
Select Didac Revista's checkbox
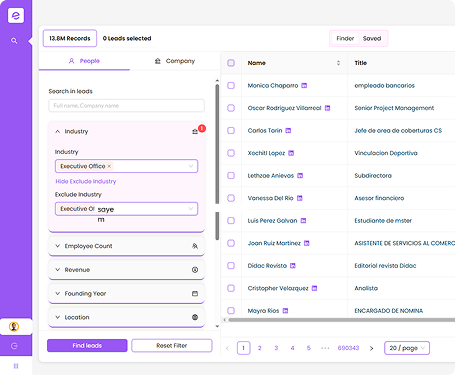point(231,265)
